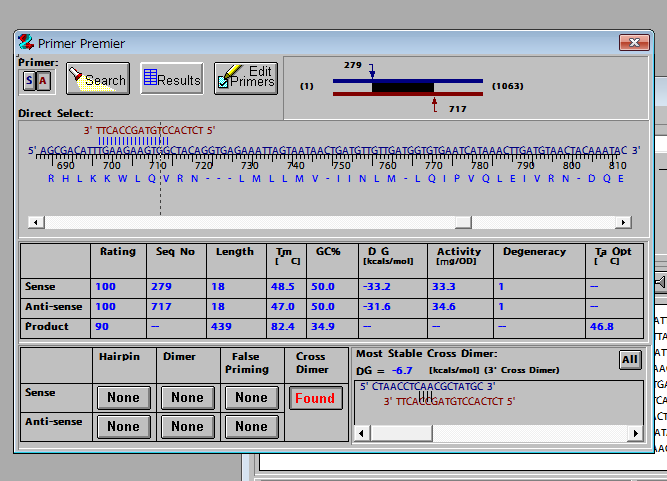
Task: Open the primer Search tool
Action: (x=97, y=79)
